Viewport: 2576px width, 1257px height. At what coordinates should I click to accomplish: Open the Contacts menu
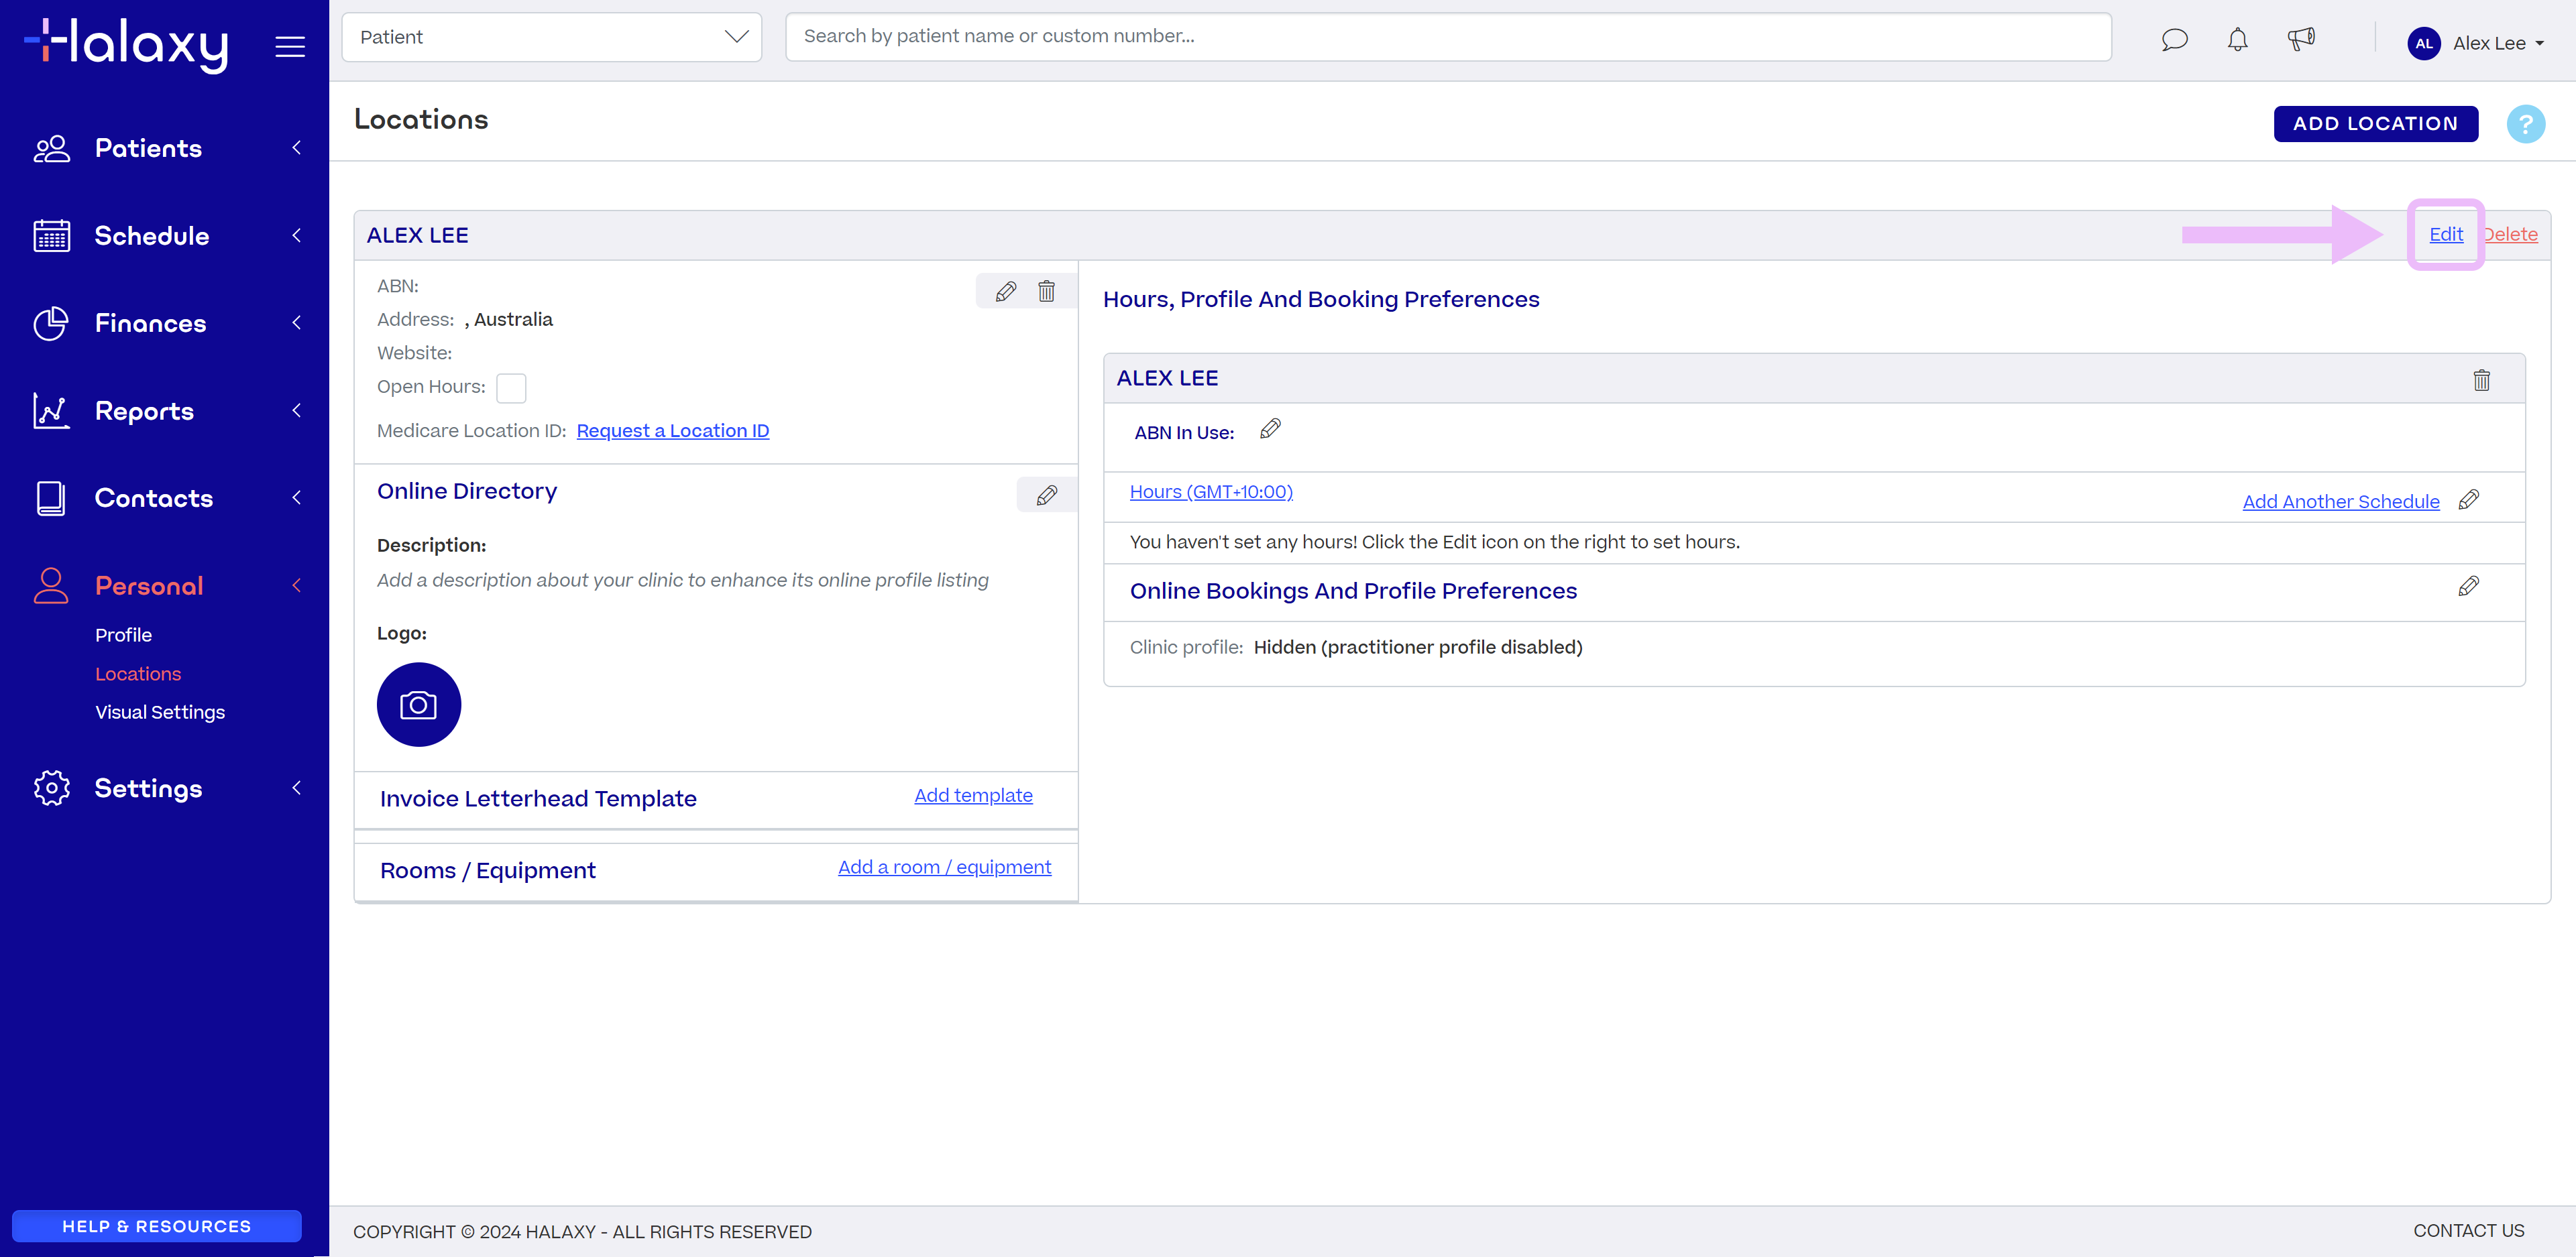pos(154,498)
